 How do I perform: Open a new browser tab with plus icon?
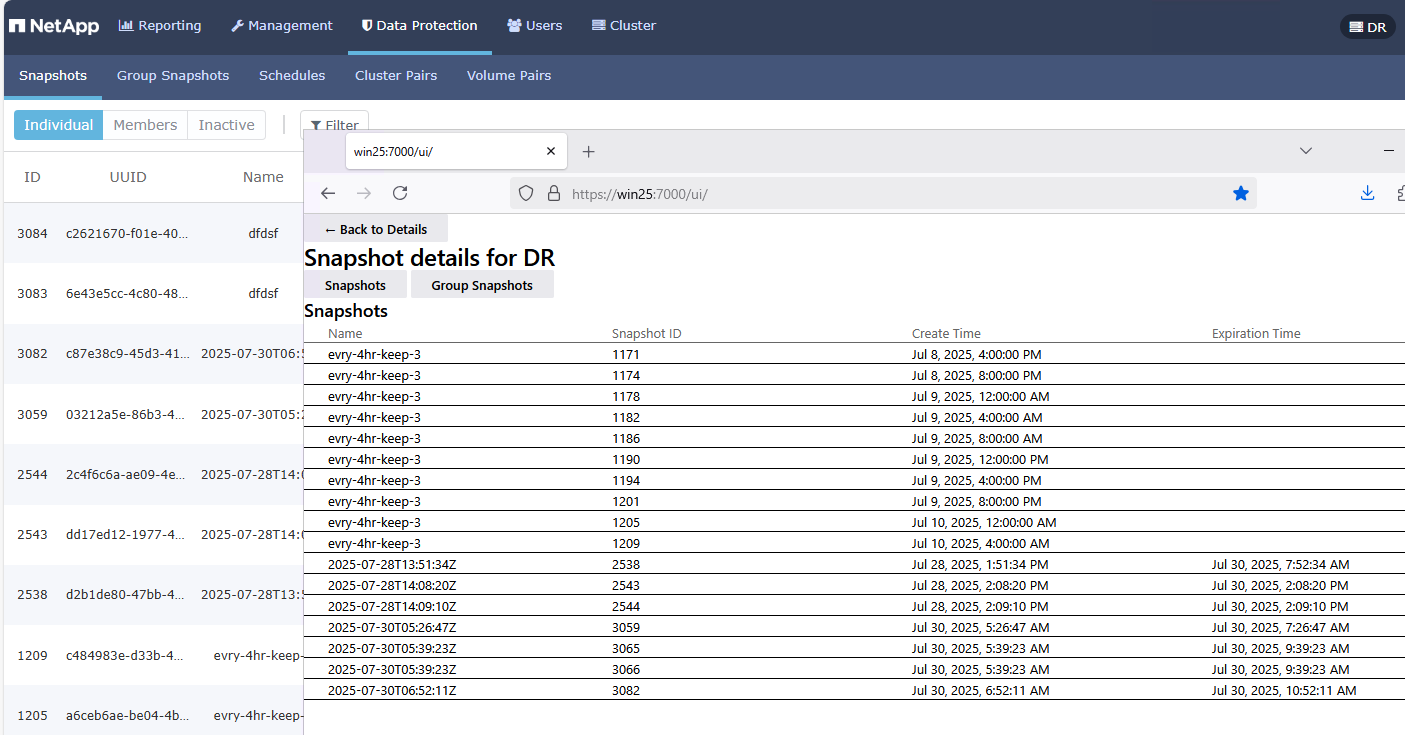coord(589,151)
